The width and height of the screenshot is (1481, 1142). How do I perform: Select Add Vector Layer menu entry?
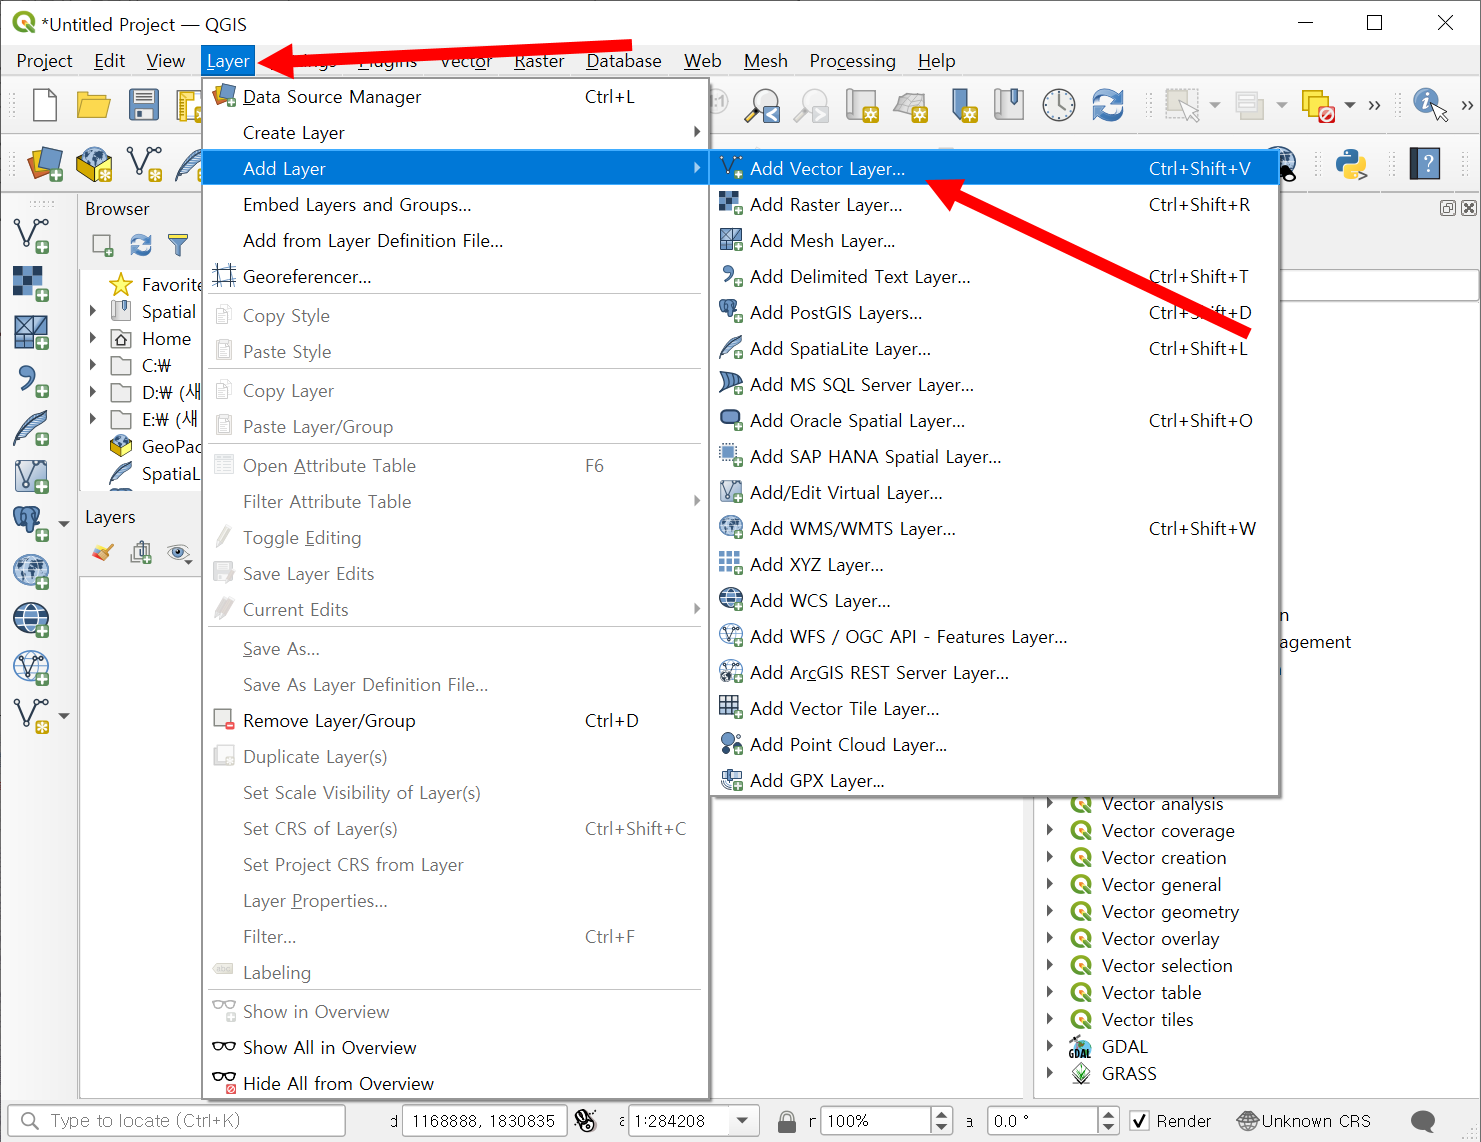coord(994,168)
